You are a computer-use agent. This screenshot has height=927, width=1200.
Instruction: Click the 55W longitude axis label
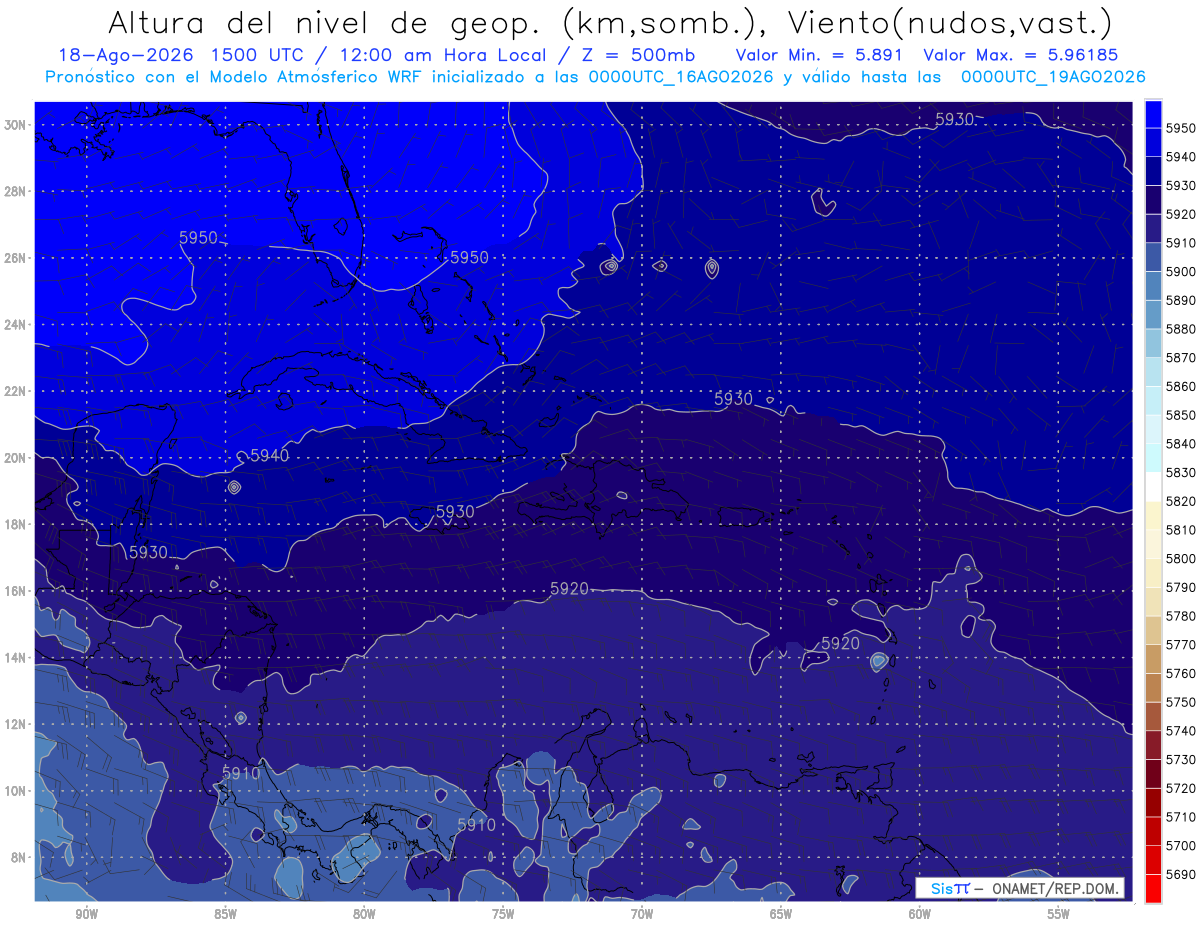click(x=1058, y=914)
